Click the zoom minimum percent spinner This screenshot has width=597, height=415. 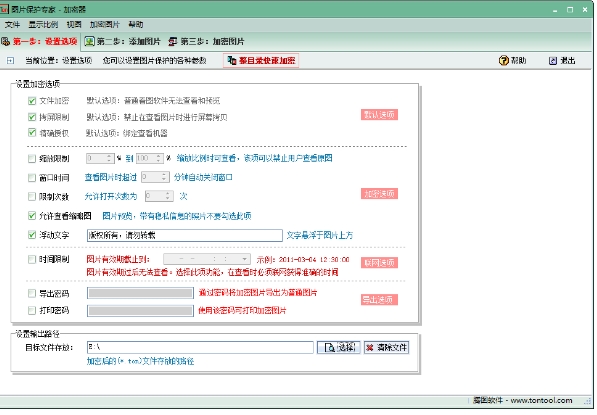(x=100, y=158)
